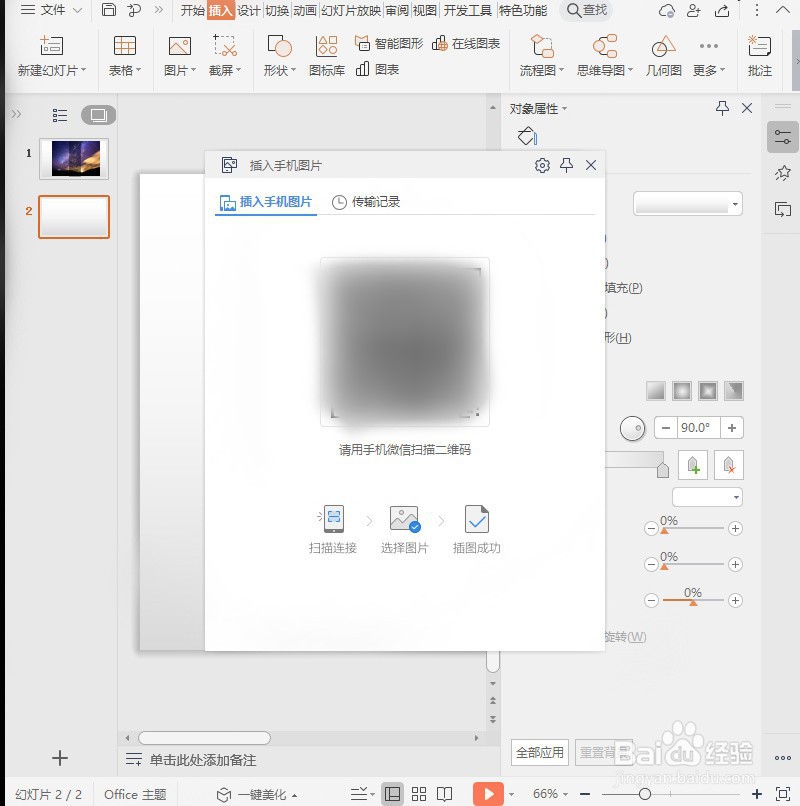Close the 插入手机图片 dialog
This screenshot has width=800, height=806.
(x=591, y=165)
